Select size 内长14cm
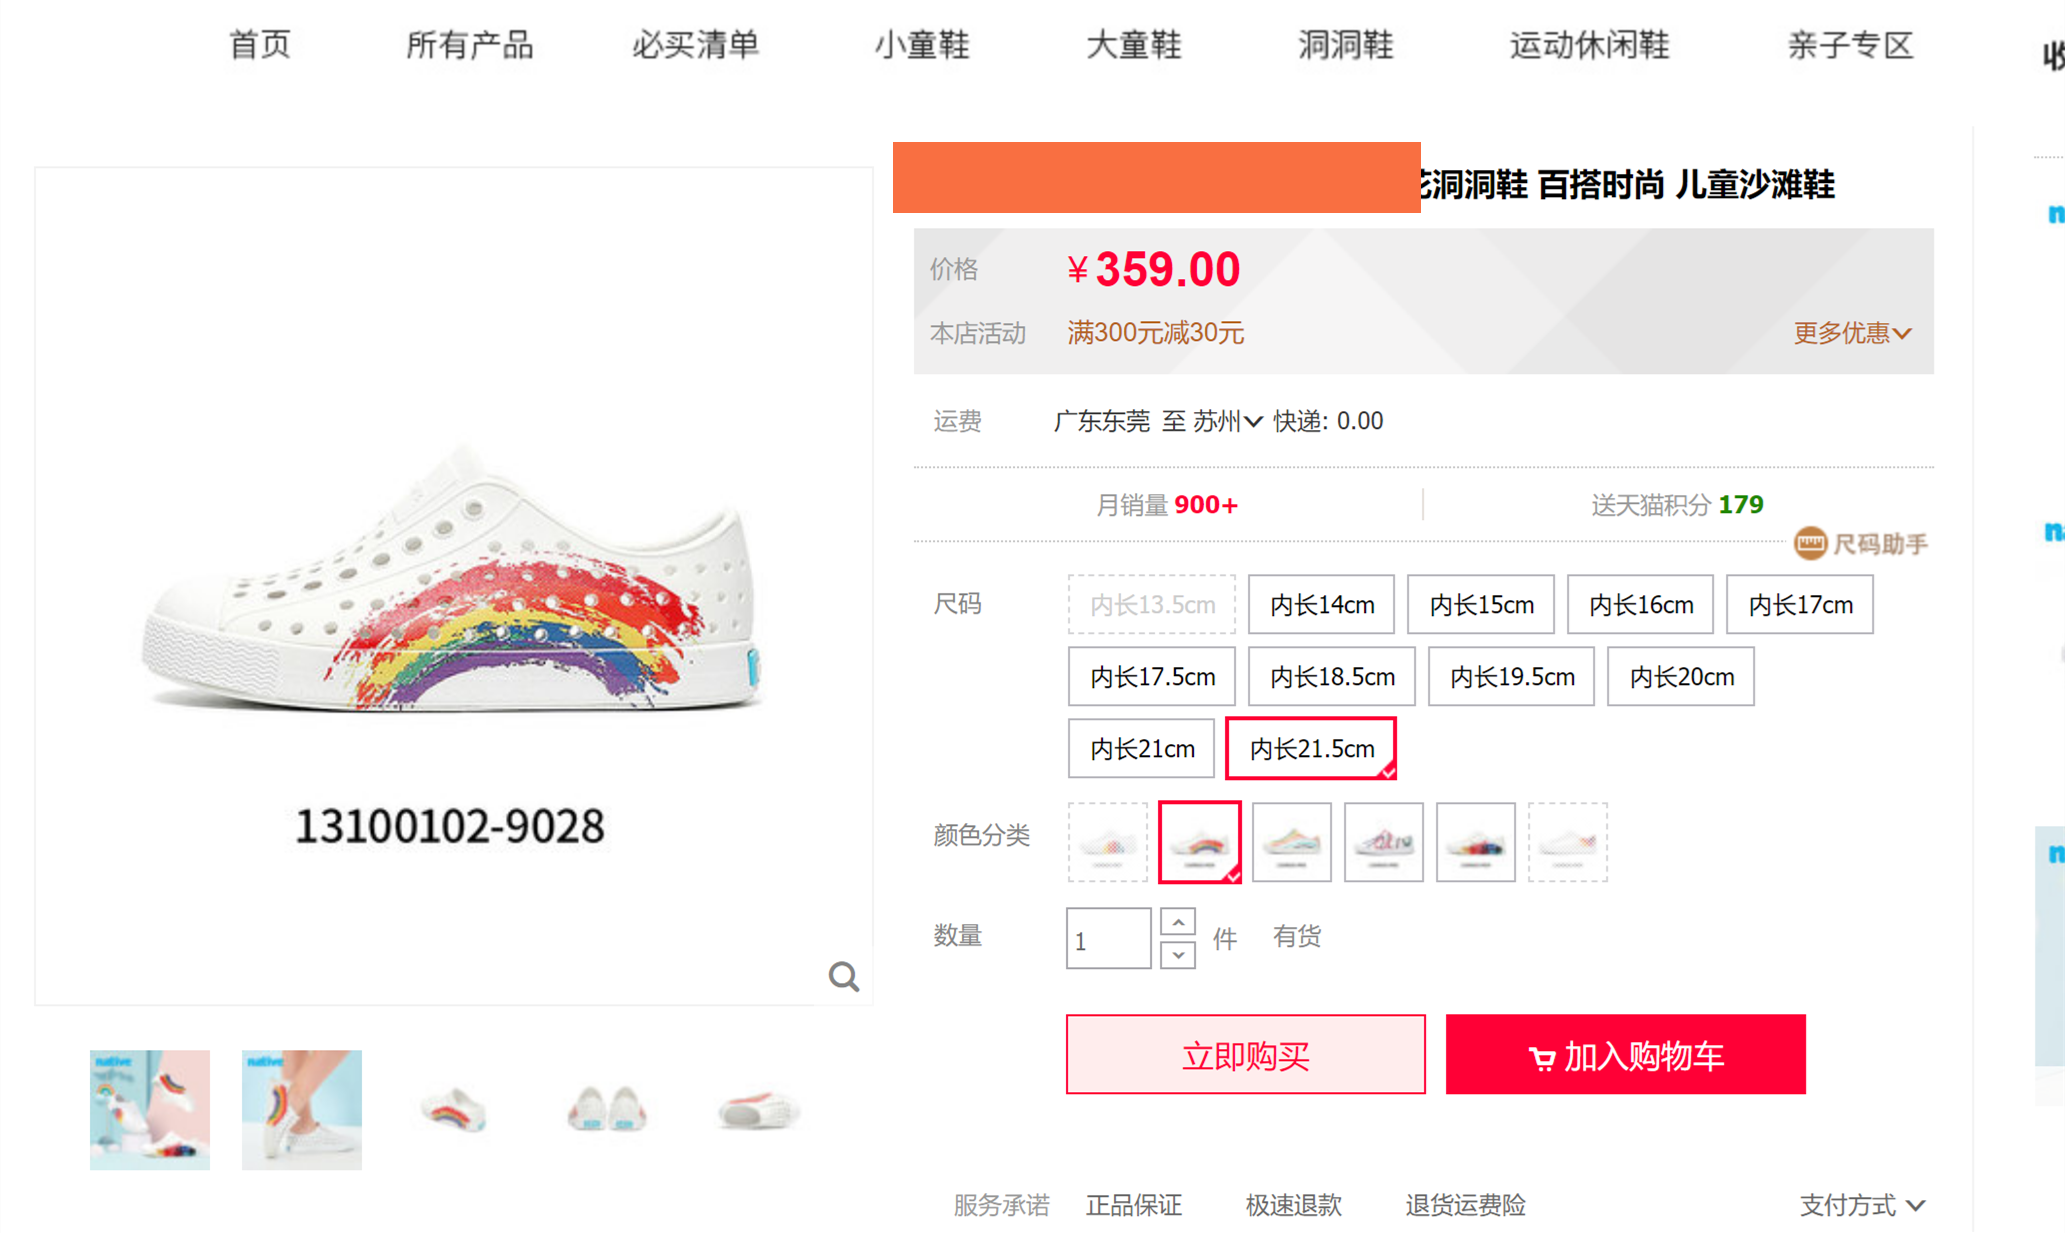2065x1233 pixels. coord(1321,605)
